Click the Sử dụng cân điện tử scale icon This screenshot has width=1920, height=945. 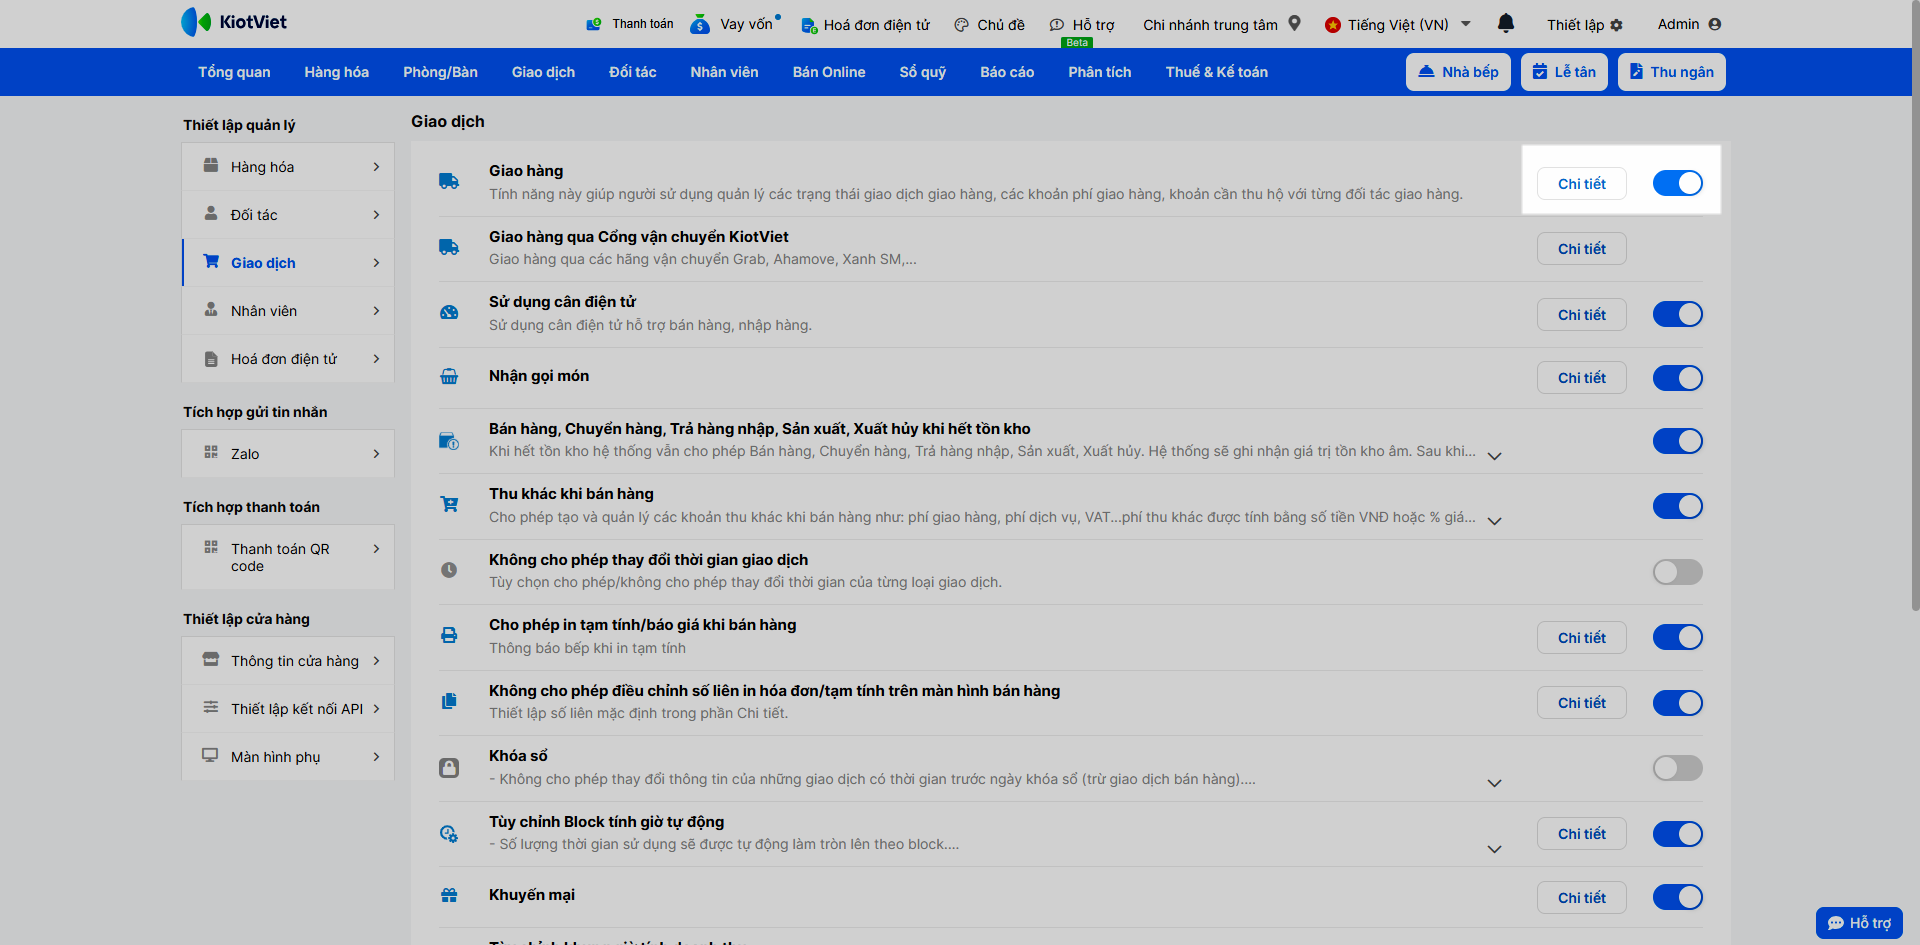pos(449,313)
